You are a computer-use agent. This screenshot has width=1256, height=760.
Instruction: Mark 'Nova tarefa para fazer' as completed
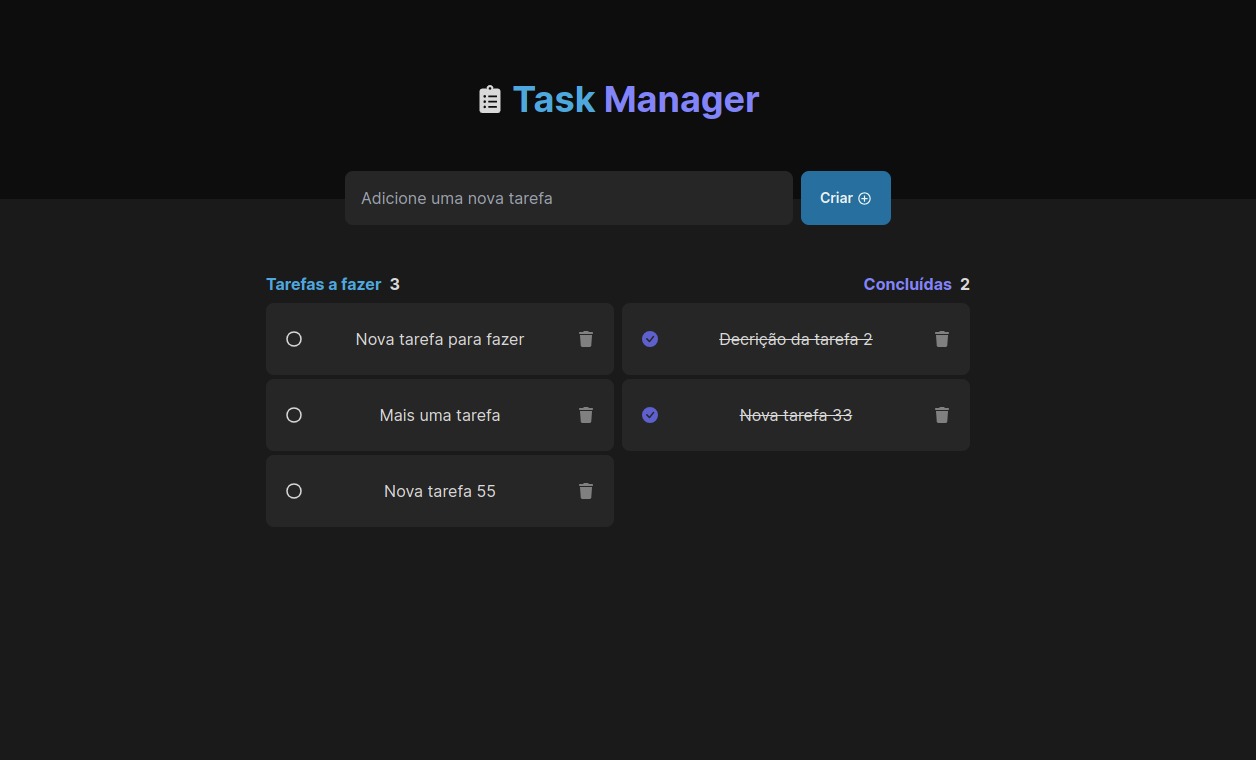coord(294,339)
